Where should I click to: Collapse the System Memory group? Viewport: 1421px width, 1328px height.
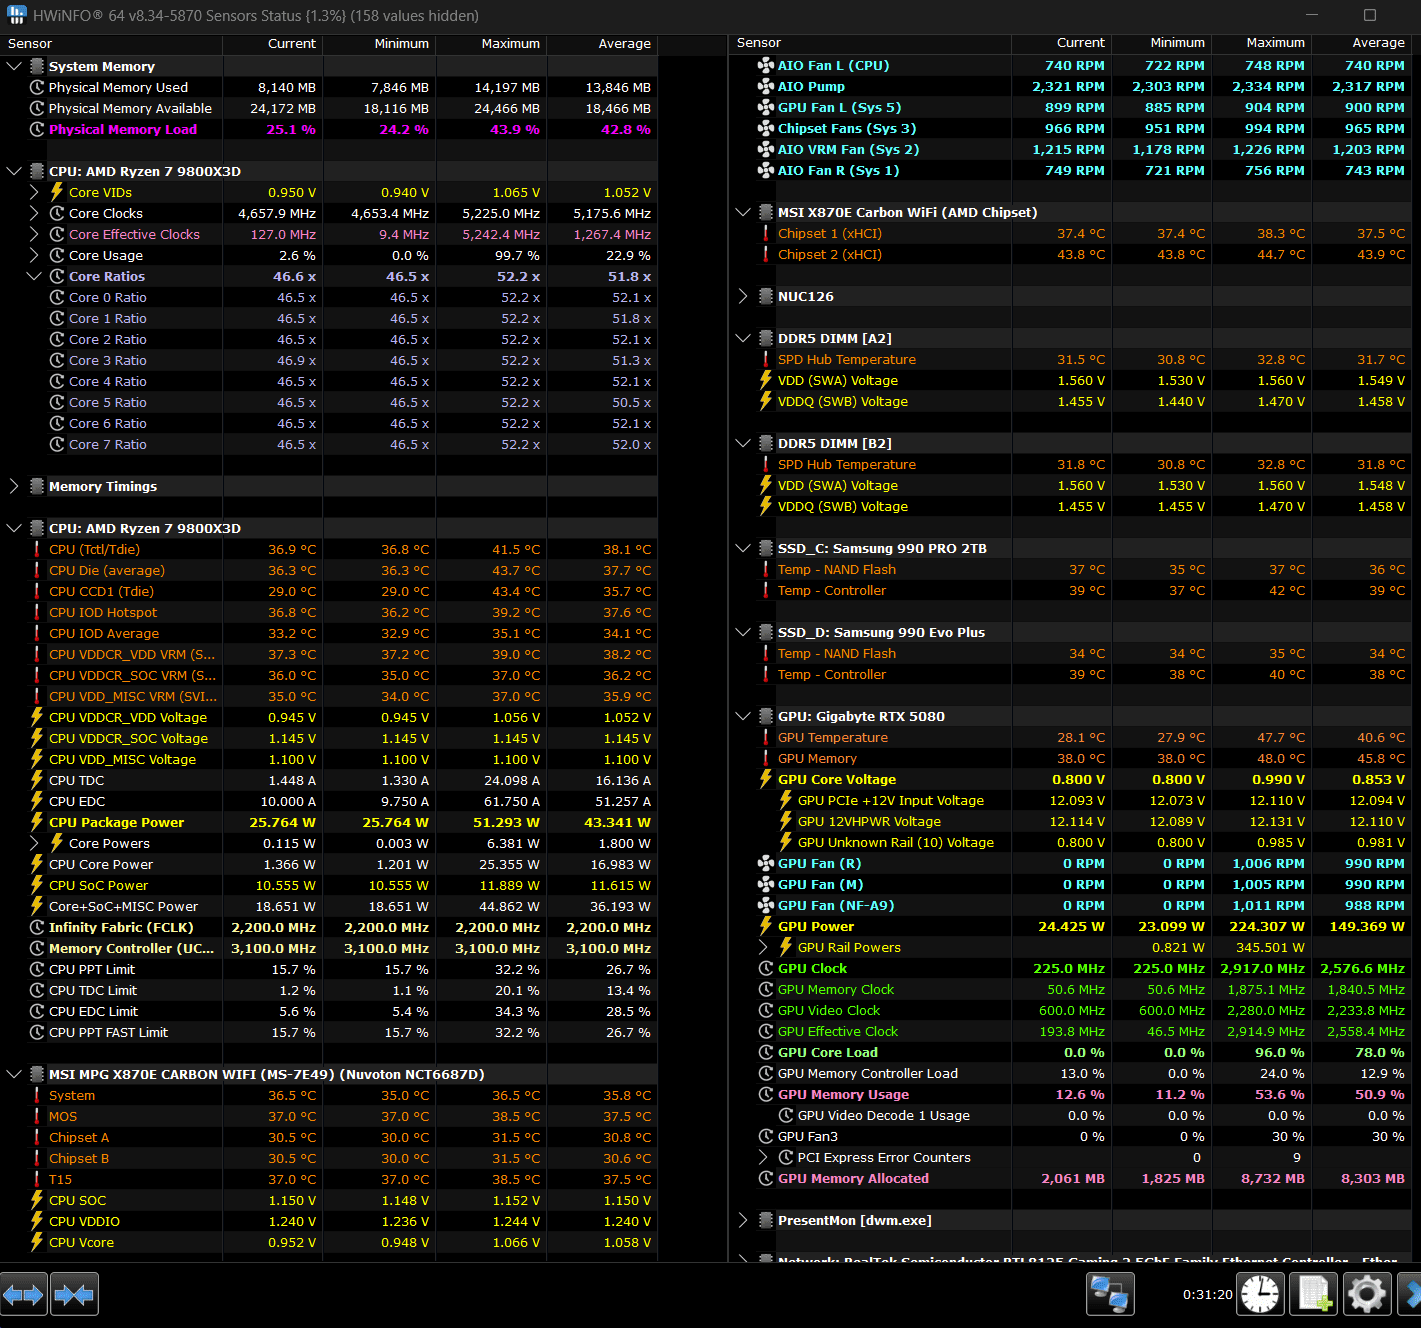[14, 67]
